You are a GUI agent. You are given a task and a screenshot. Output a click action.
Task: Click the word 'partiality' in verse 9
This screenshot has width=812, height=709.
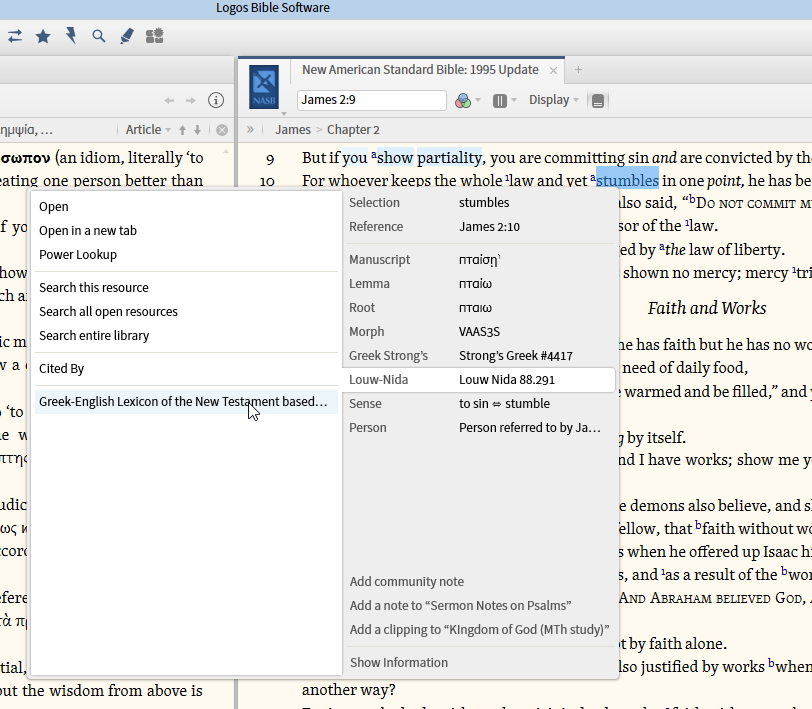point(450,158)
